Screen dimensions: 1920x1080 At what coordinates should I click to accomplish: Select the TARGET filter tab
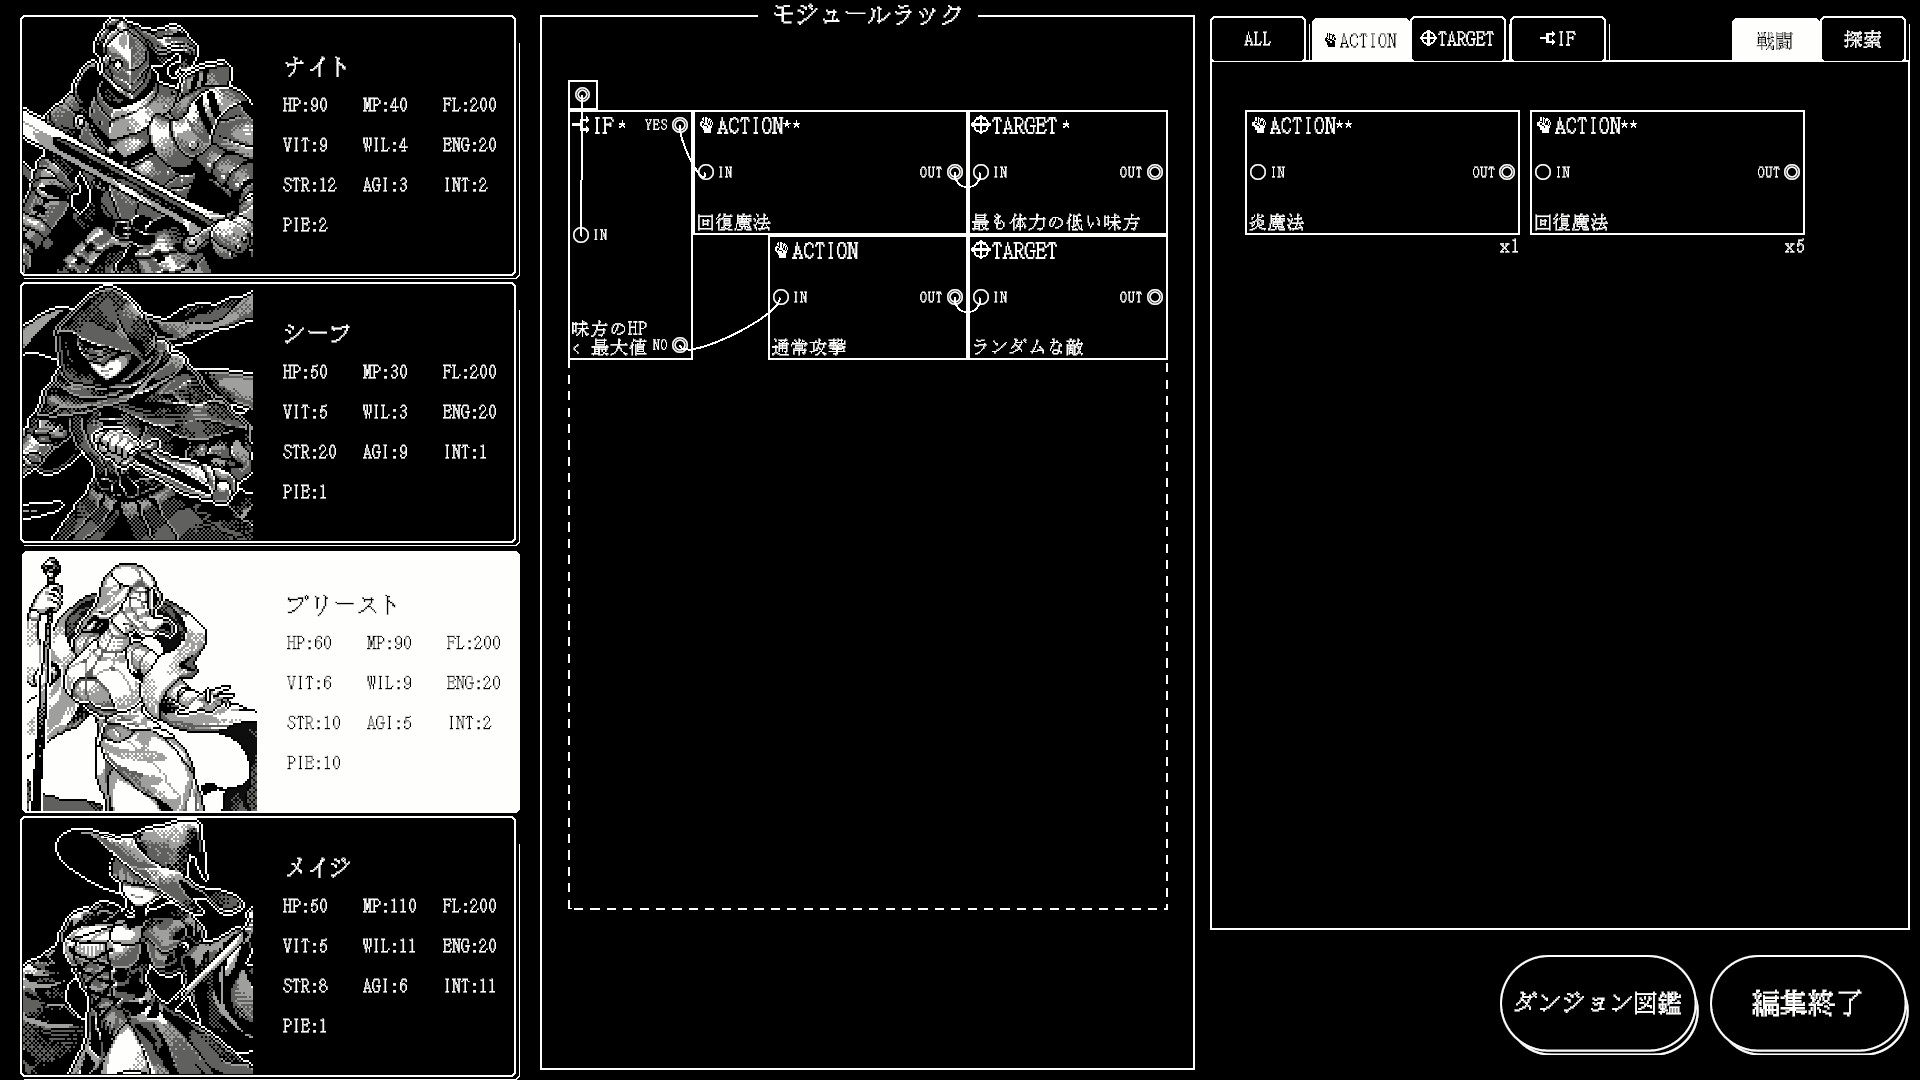pyautogui.click(x=1457, y=40)
